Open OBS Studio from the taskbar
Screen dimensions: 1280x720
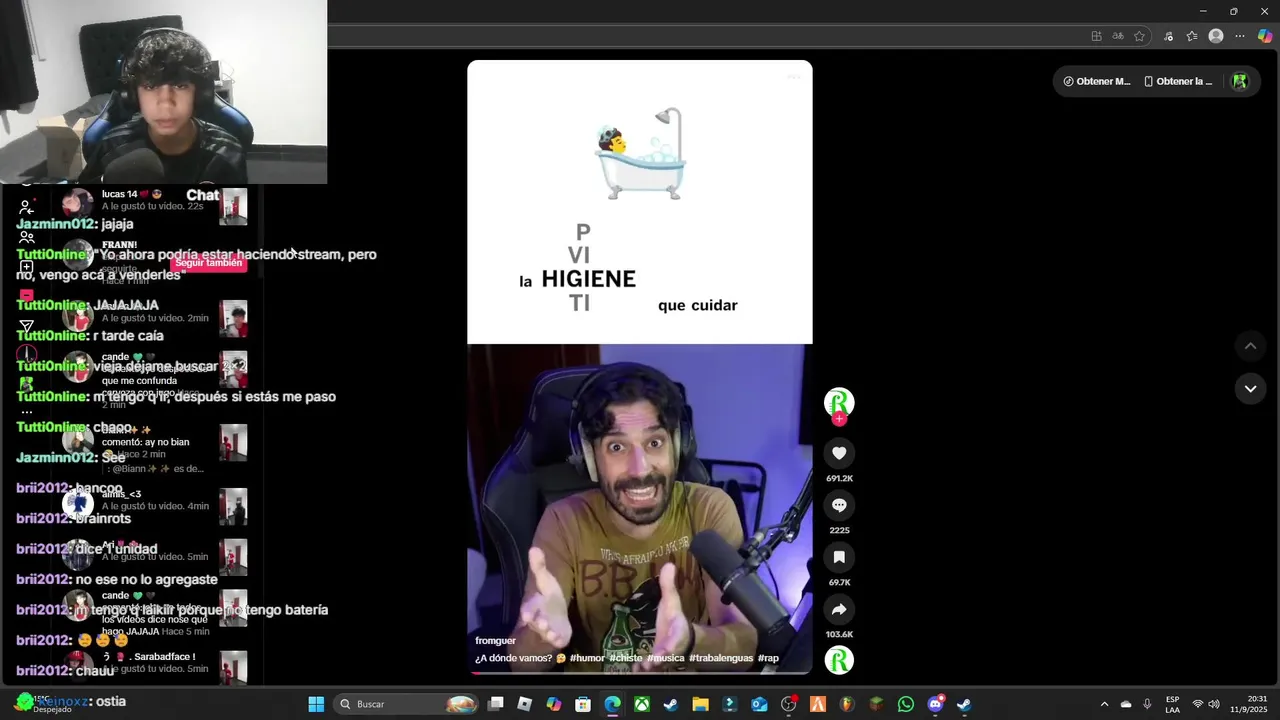pyautogui.click(x=788, y=704)
